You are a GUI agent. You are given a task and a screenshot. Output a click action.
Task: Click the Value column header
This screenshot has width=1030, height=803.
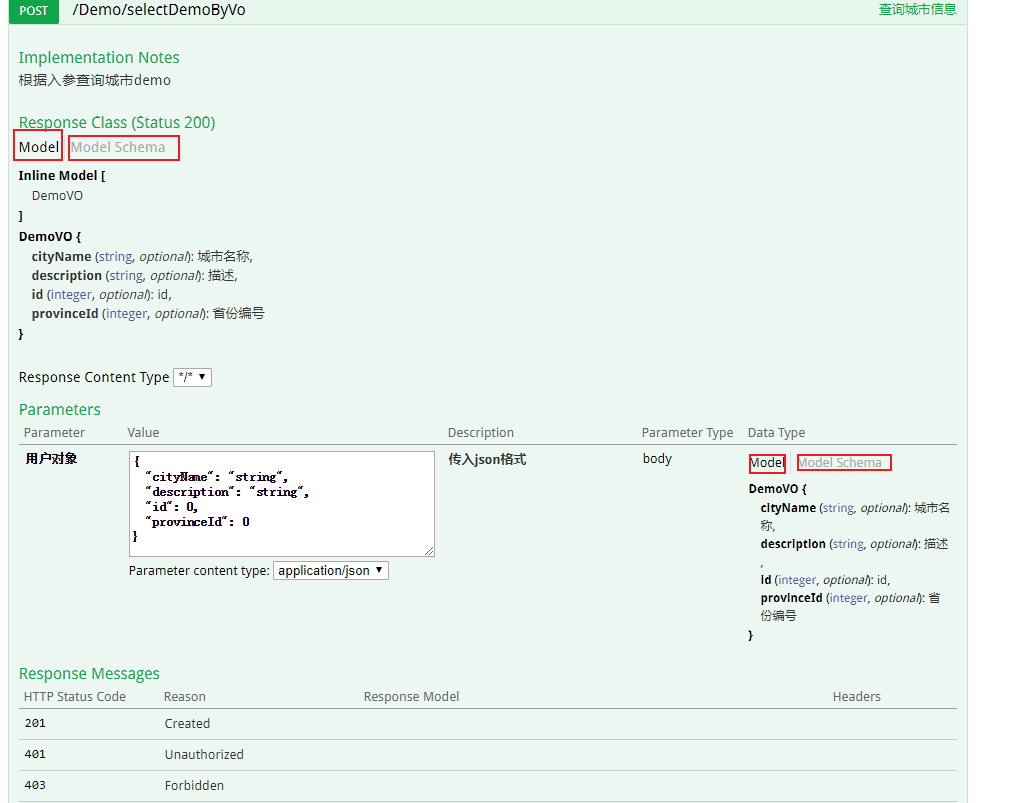coord(143,432)
